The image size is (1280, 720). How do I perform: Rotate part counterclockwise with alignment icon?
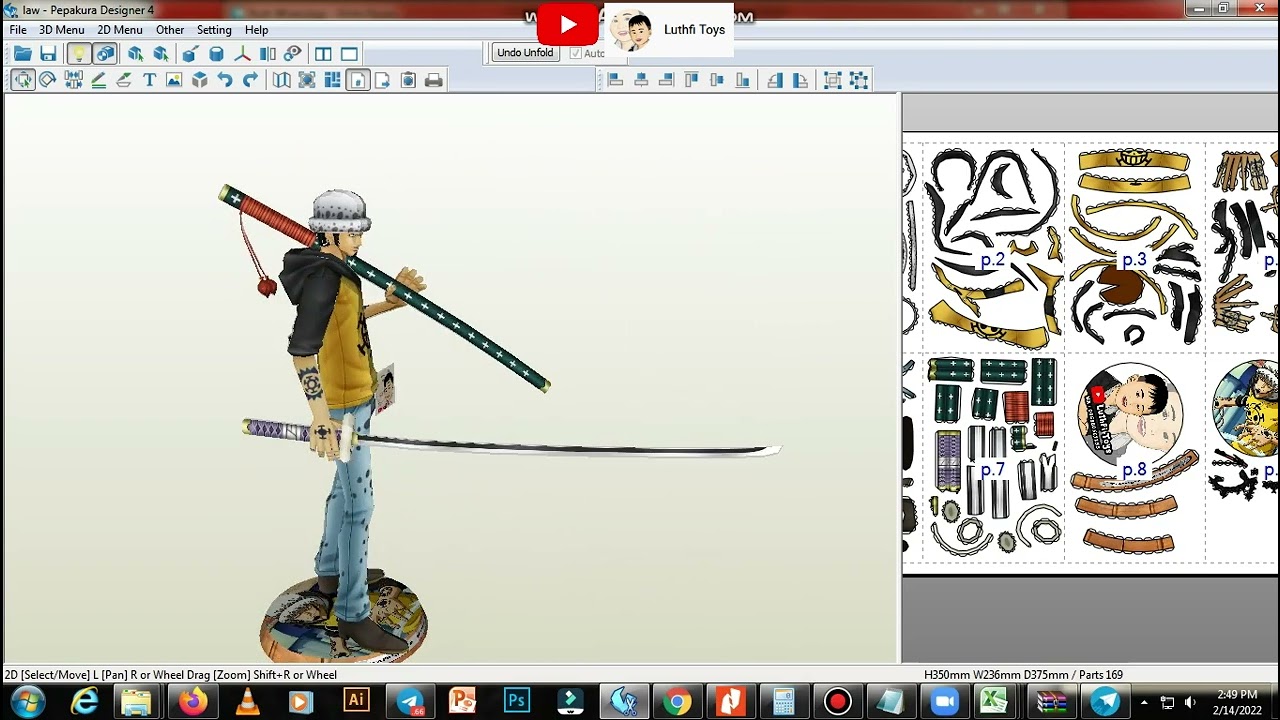(x=773, y=80)
